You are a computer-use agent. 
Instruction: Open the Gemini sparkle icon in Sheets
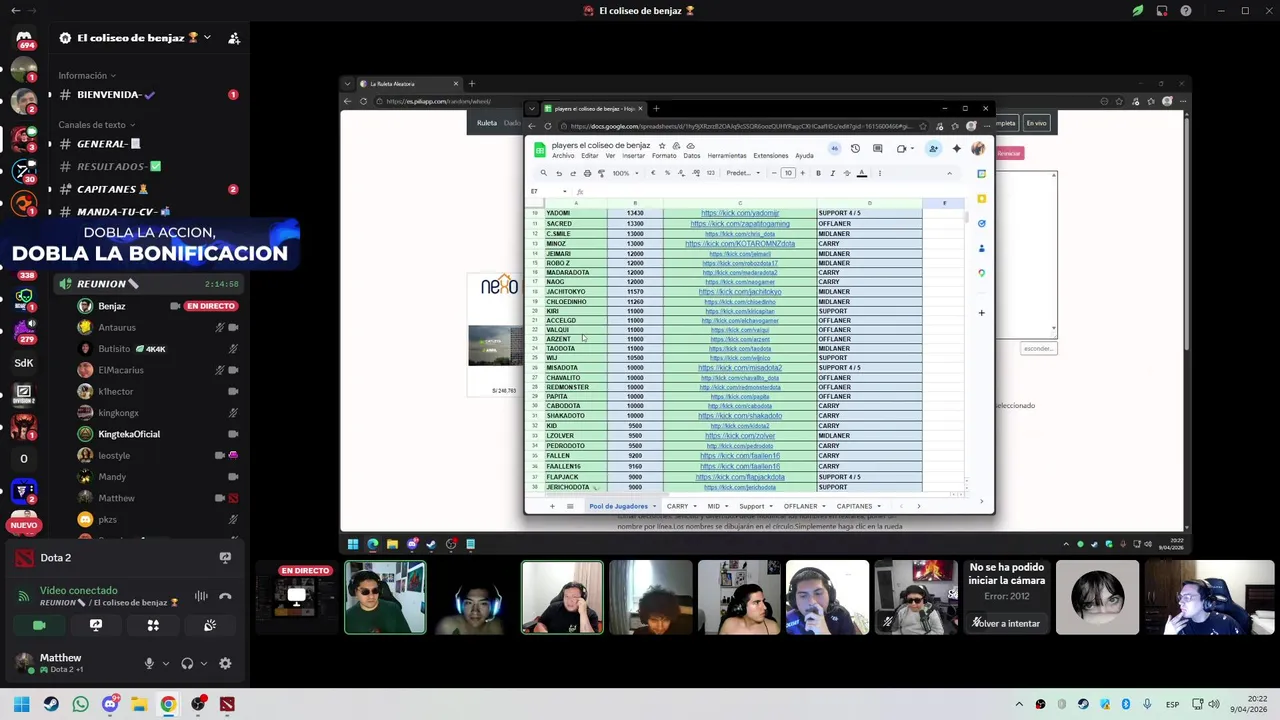click(956, 149)
